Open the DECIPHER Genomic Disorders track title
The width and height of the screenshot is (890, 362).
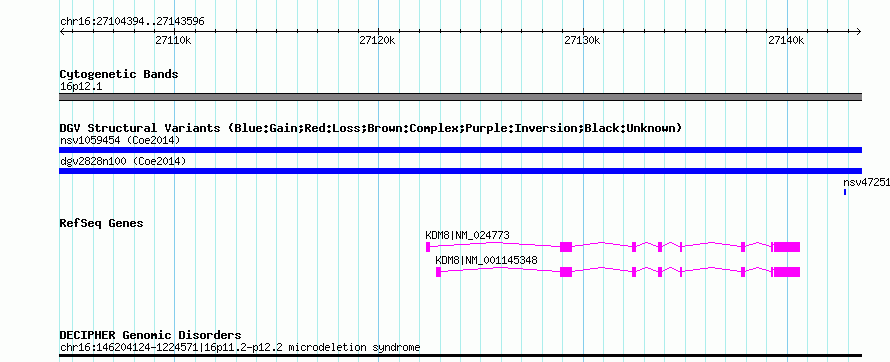tap(150, 335)
